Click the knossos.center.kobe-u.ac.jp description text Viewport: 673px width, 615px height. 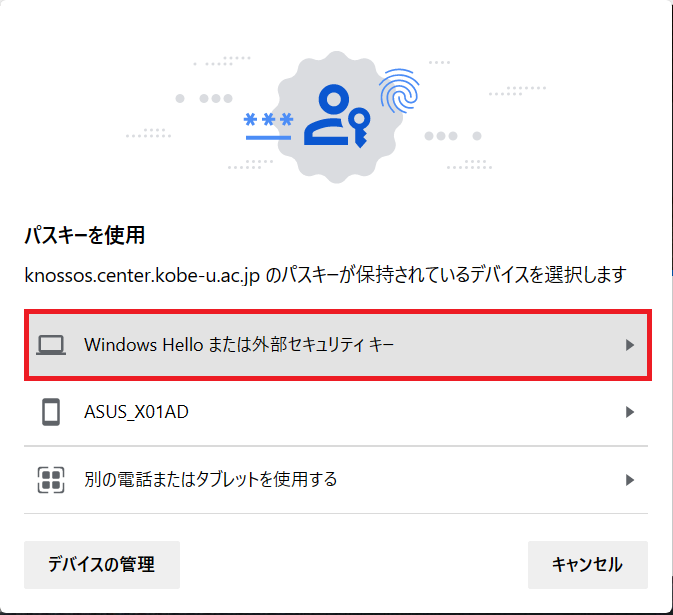click(x=325, y=275)
